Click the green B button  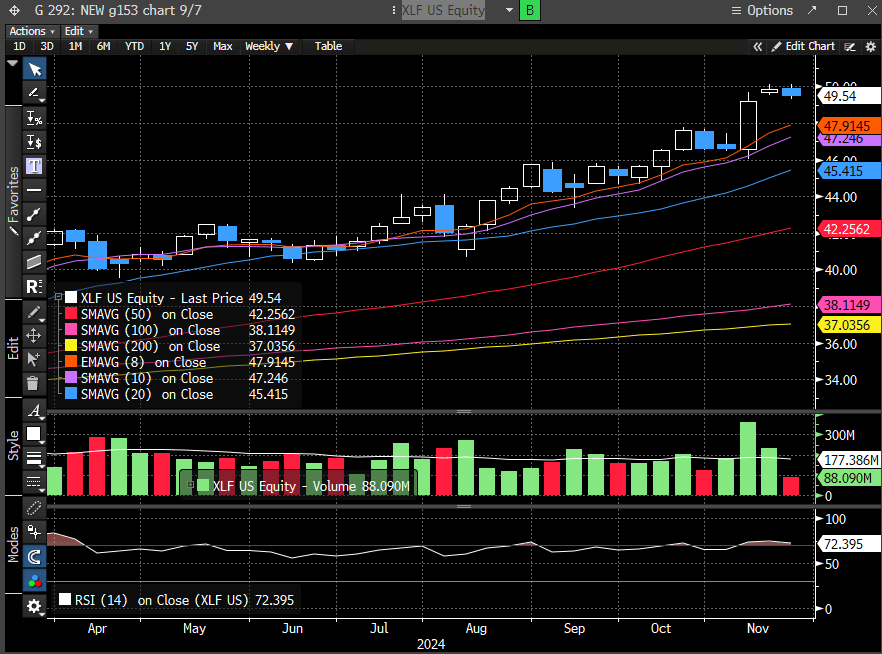(x=529, y=10)
